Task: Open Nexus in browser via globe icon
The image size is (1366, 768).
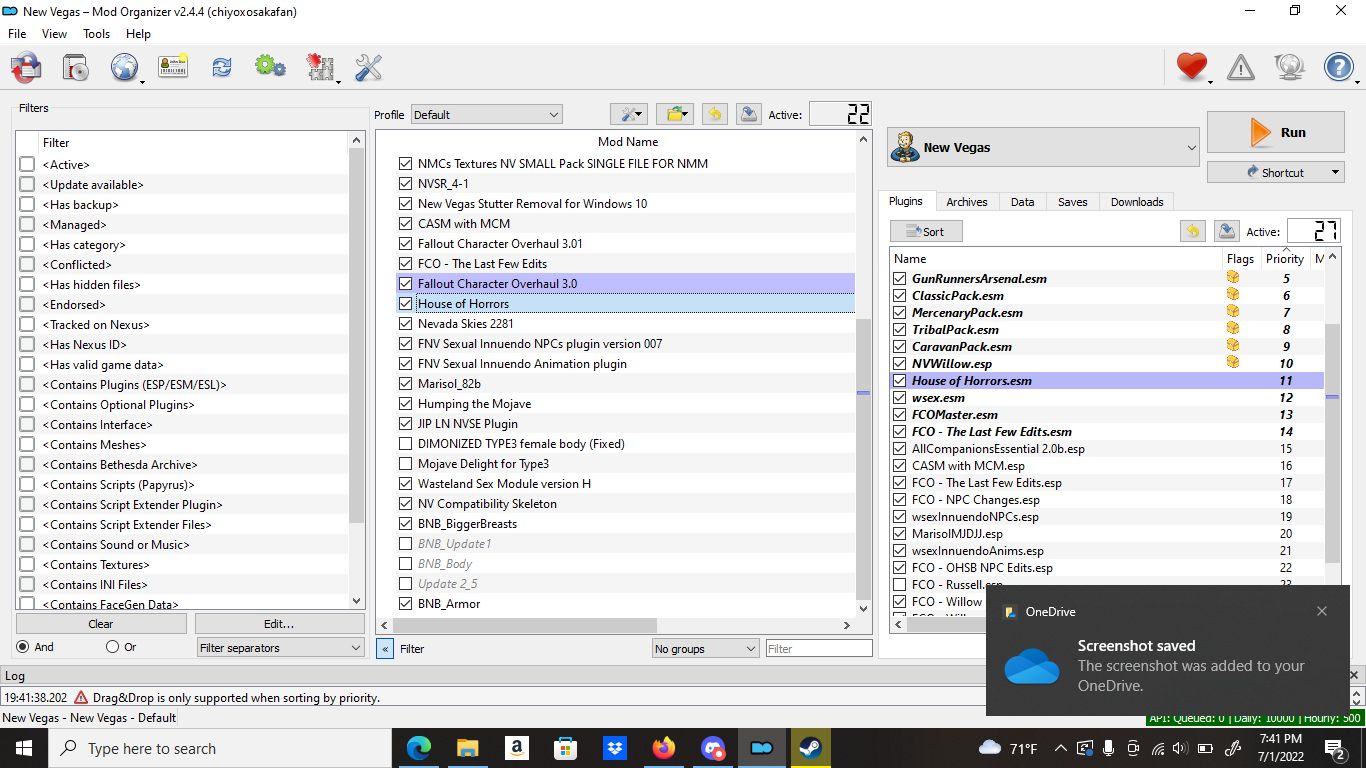Action: [123, 67]
